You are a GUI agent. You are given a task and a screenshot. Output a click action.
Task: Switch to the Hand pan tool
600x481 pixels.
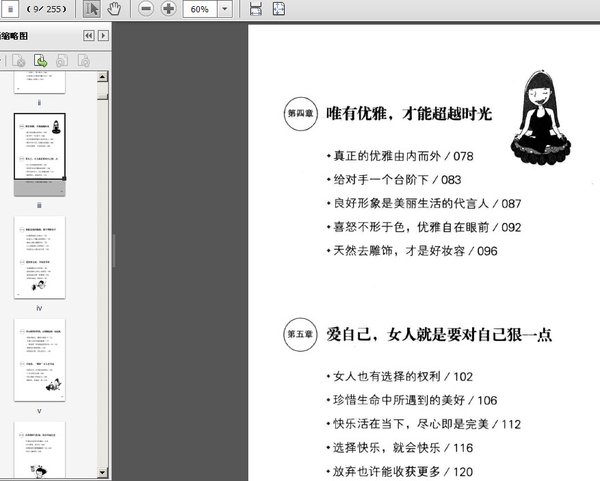[x=114, y=9]
